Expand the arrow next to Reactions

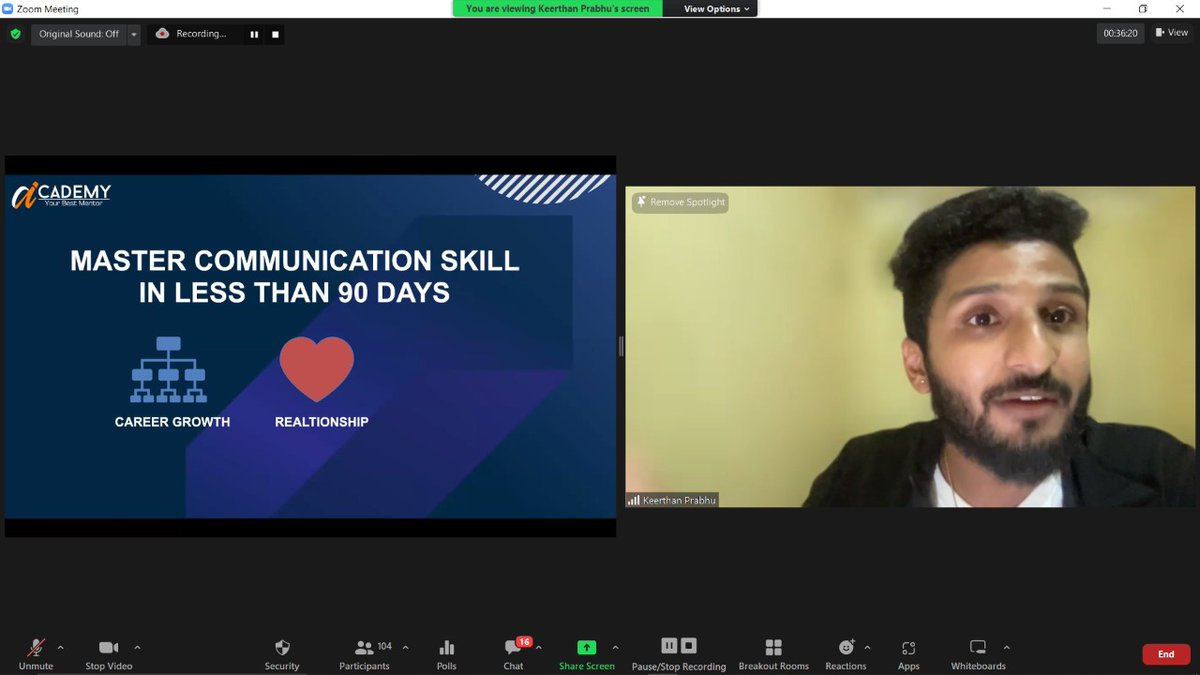(867, 647)
